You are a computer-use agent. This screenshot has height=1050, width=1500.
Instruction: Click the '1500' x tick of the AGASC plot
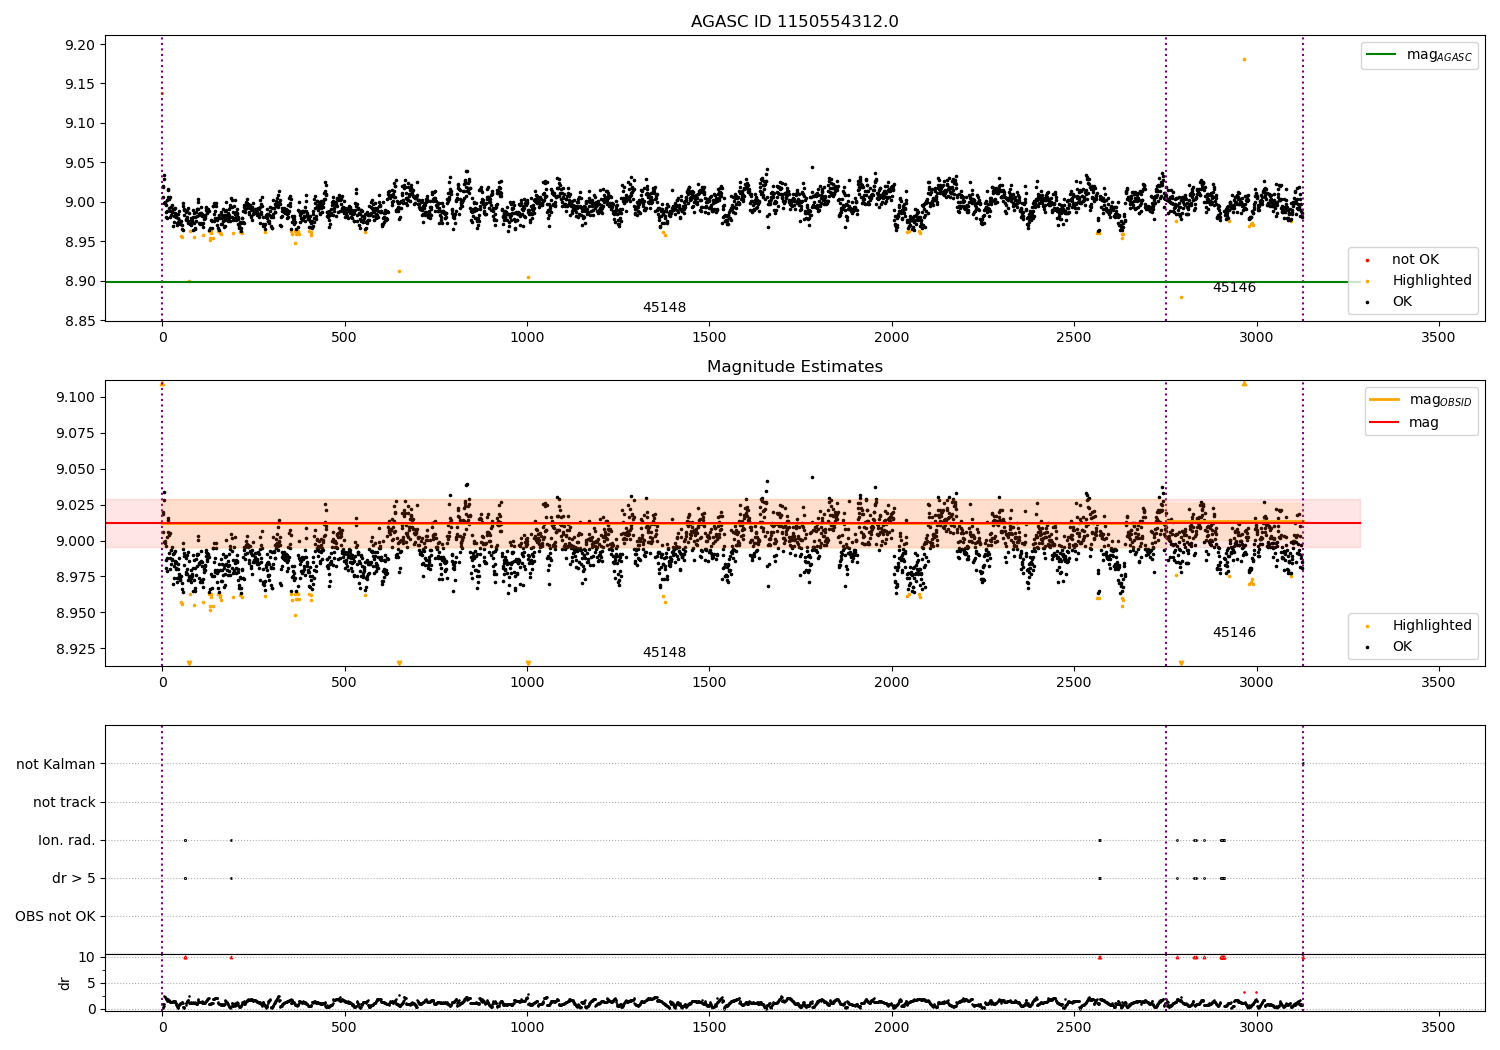click(709, 338)
